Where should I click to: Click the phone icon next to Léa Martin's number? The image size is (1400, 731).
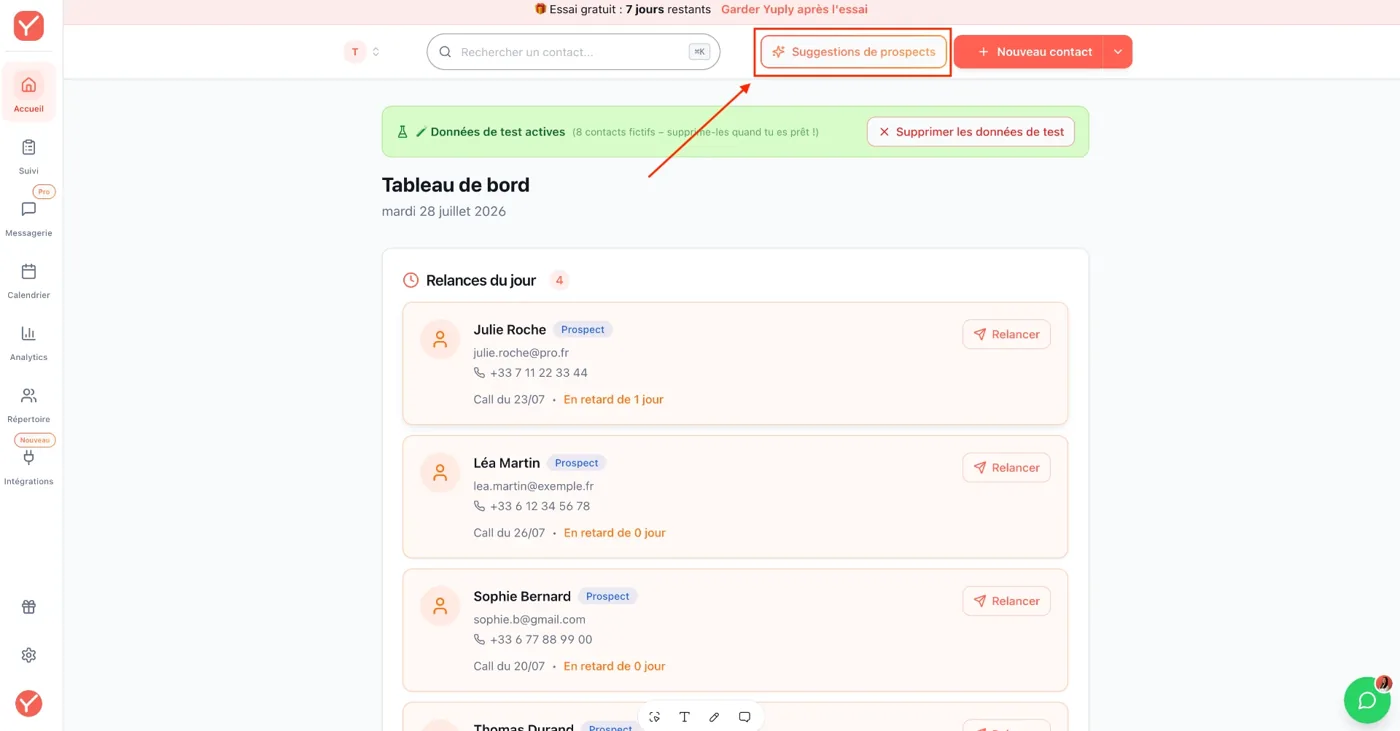coord(479,506)
